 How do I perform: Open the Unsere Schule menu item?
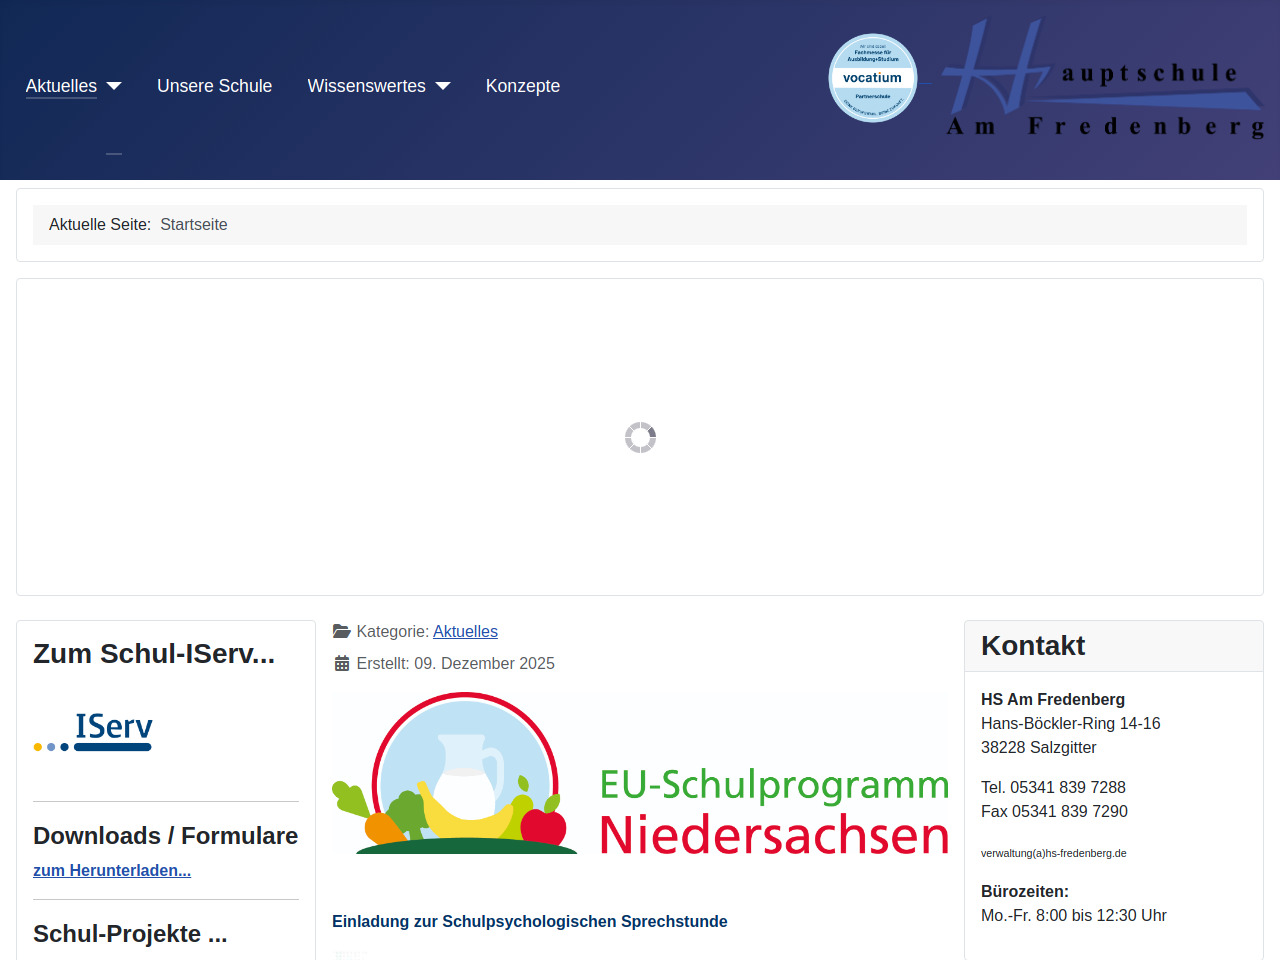pyautogui.click(x=214, y=86)
